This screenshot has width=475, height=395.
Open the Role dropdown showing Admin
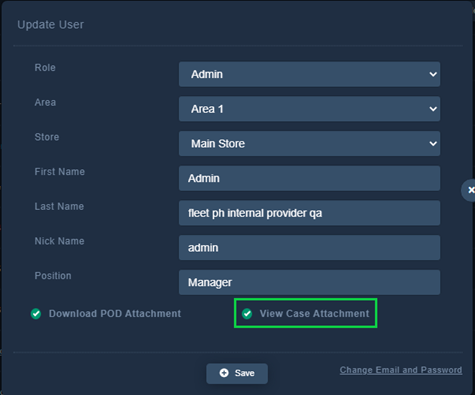309,74
